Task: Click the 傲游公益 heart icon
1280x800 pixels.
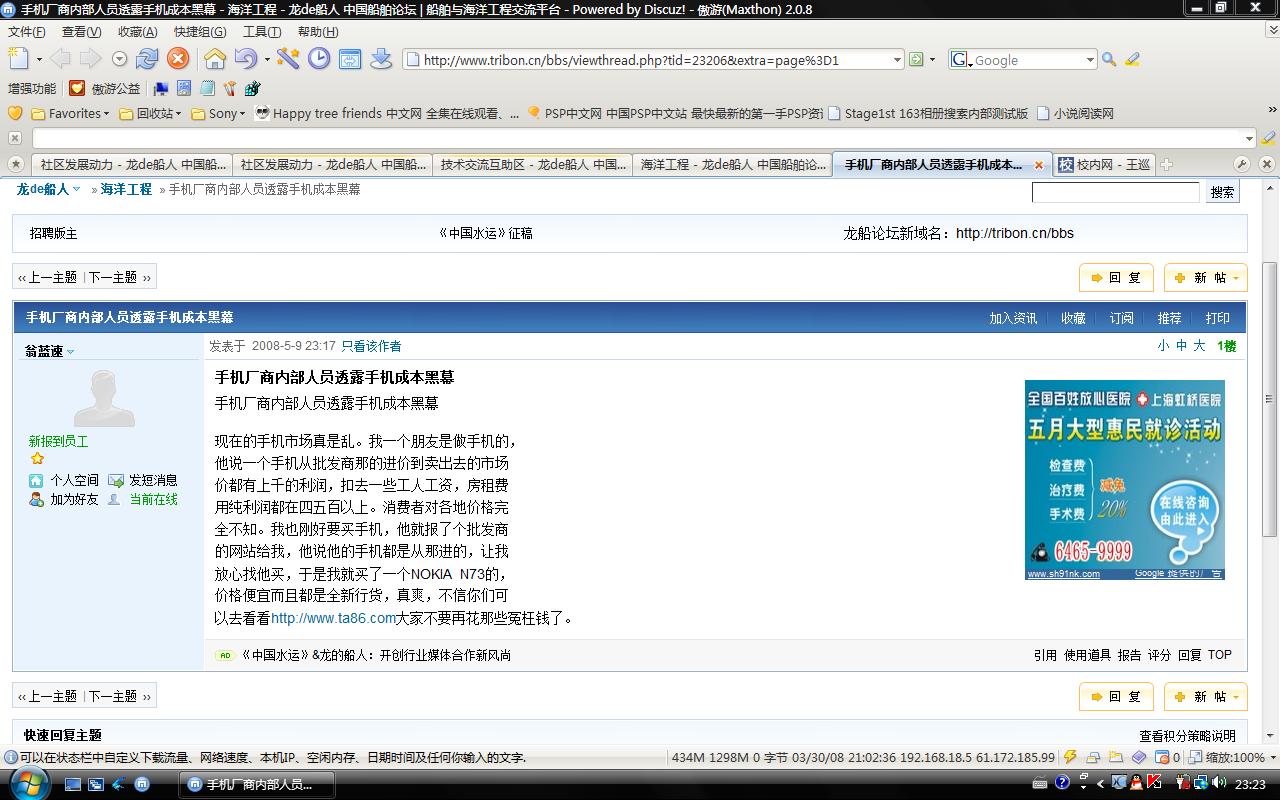Action: [x=77, y=88]
